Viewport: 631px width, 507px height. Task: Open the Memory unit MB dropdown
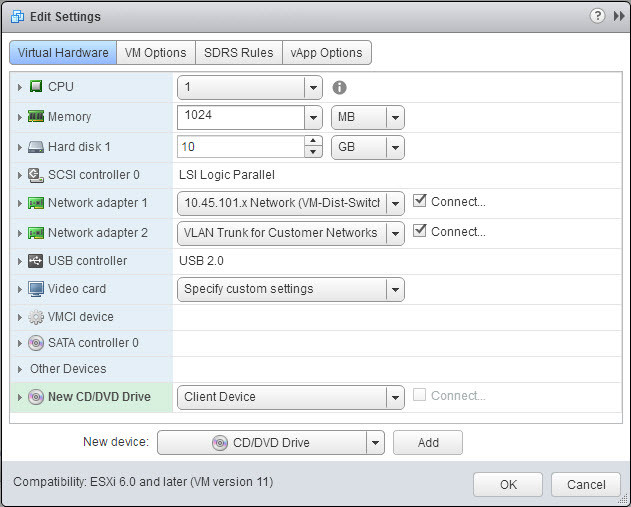click(x=394, y=117)
